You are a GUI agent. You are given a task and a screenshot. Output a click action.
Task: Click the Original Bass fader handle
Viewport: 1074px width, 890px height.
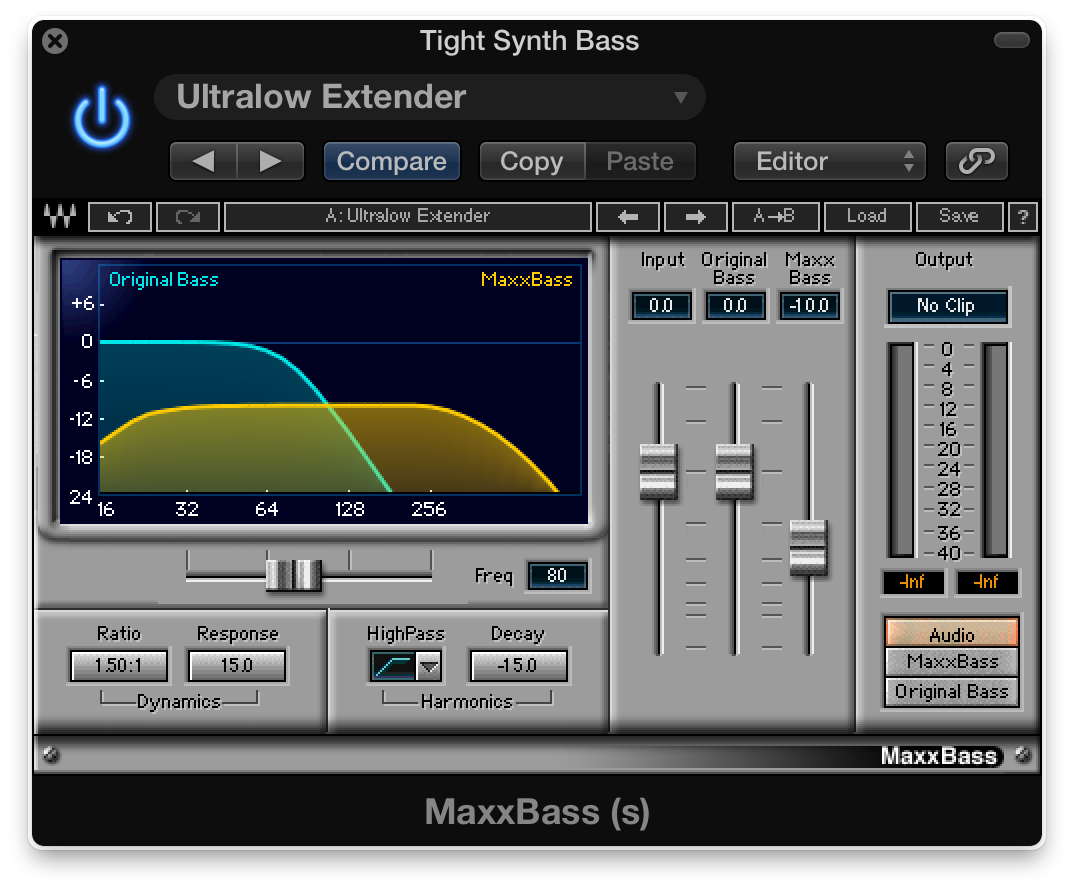(x=734, y=471)
